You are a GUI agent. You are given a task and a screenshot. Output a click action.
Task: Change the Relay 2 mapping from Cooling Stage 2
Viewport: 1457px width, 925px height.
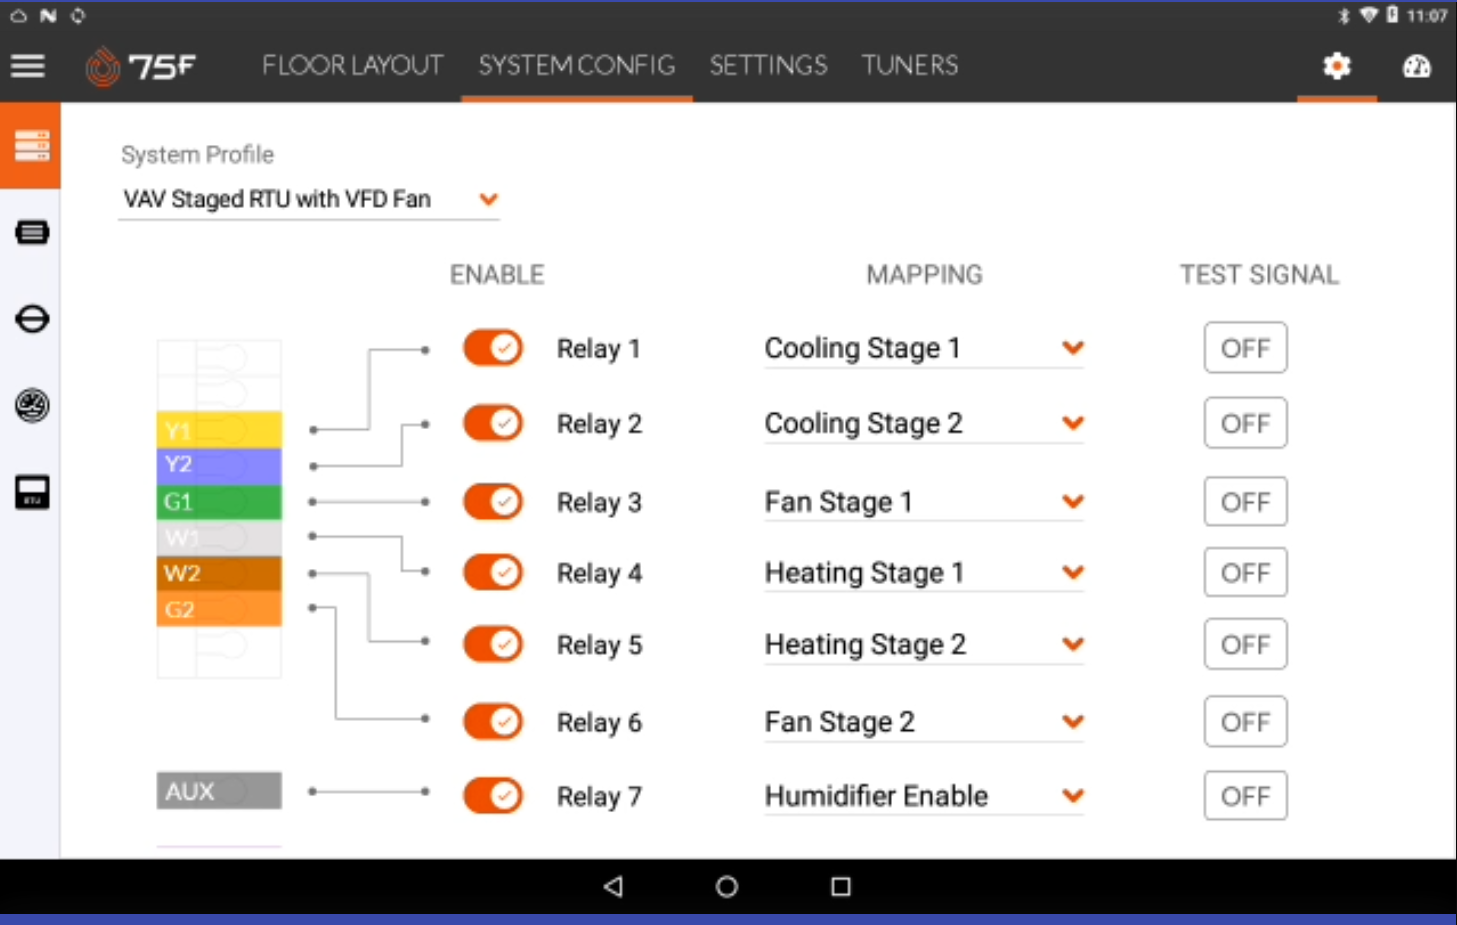click(x=1072, y=423)
